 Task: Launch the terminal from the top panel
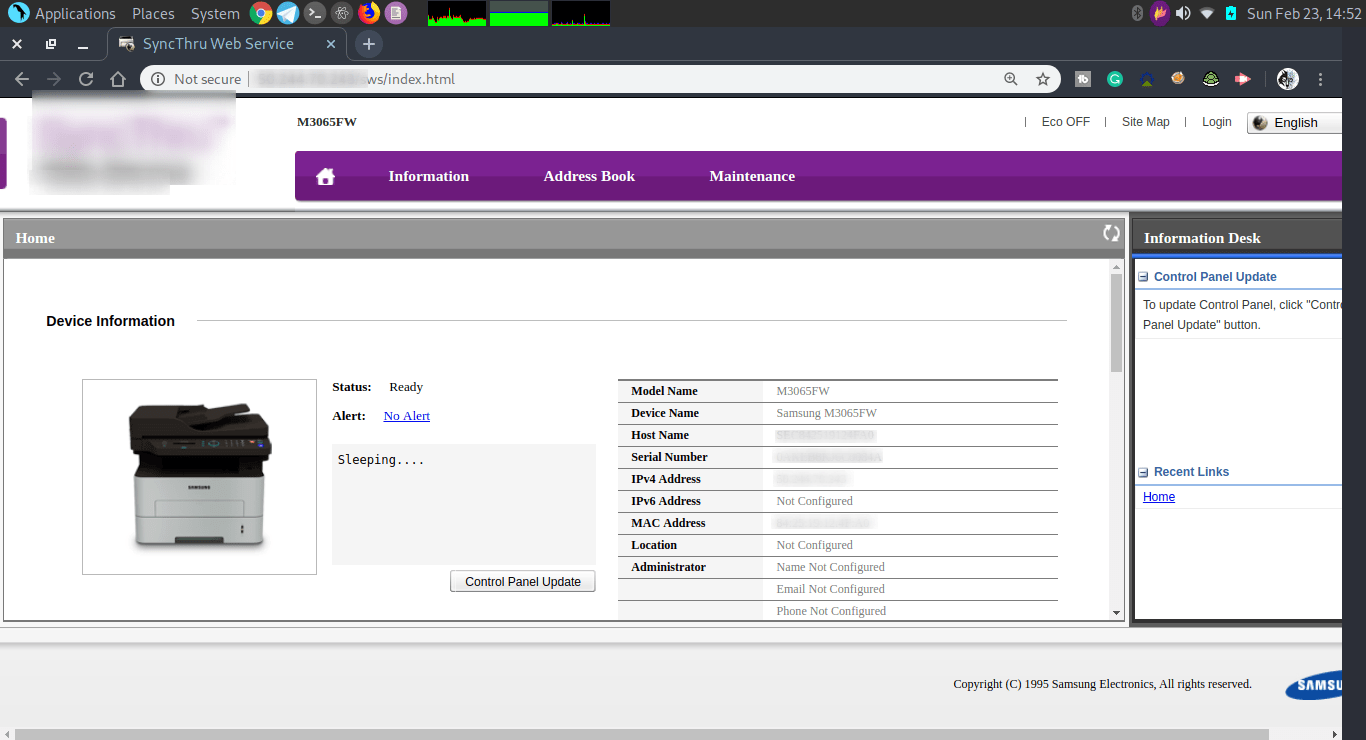click(315, 13)
